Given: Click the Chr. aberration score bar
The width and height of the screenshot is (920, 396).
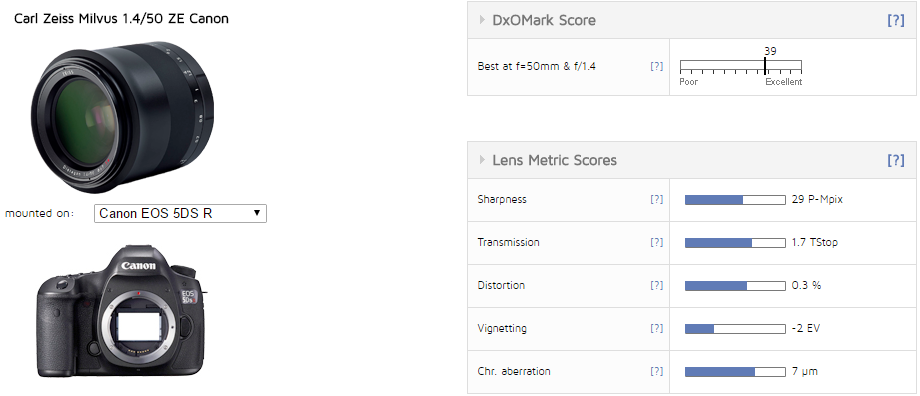Looking at the screenshot, I should [735, 372].
